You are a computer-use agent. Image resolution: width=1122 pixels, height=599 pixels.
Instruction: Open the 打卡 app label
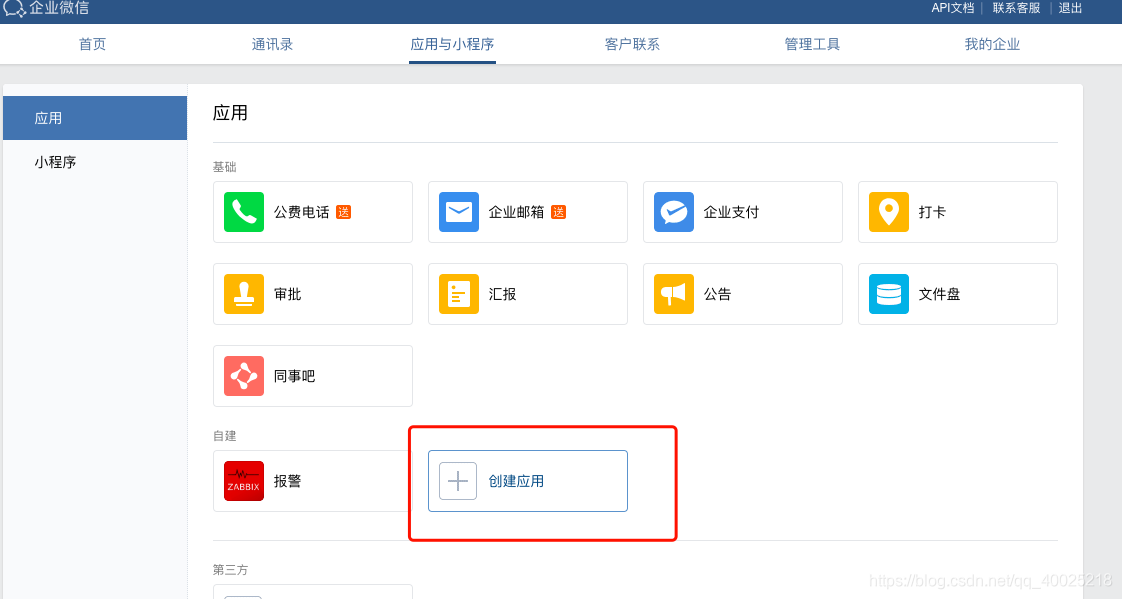click(x=932, y=212)
